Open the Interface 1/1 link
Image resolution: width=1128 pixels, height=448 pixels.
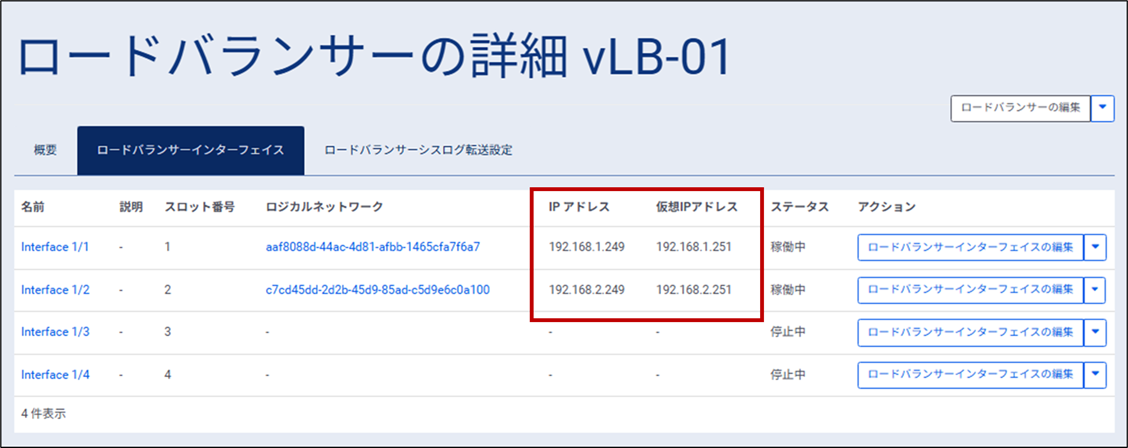[x=55, y=247]
